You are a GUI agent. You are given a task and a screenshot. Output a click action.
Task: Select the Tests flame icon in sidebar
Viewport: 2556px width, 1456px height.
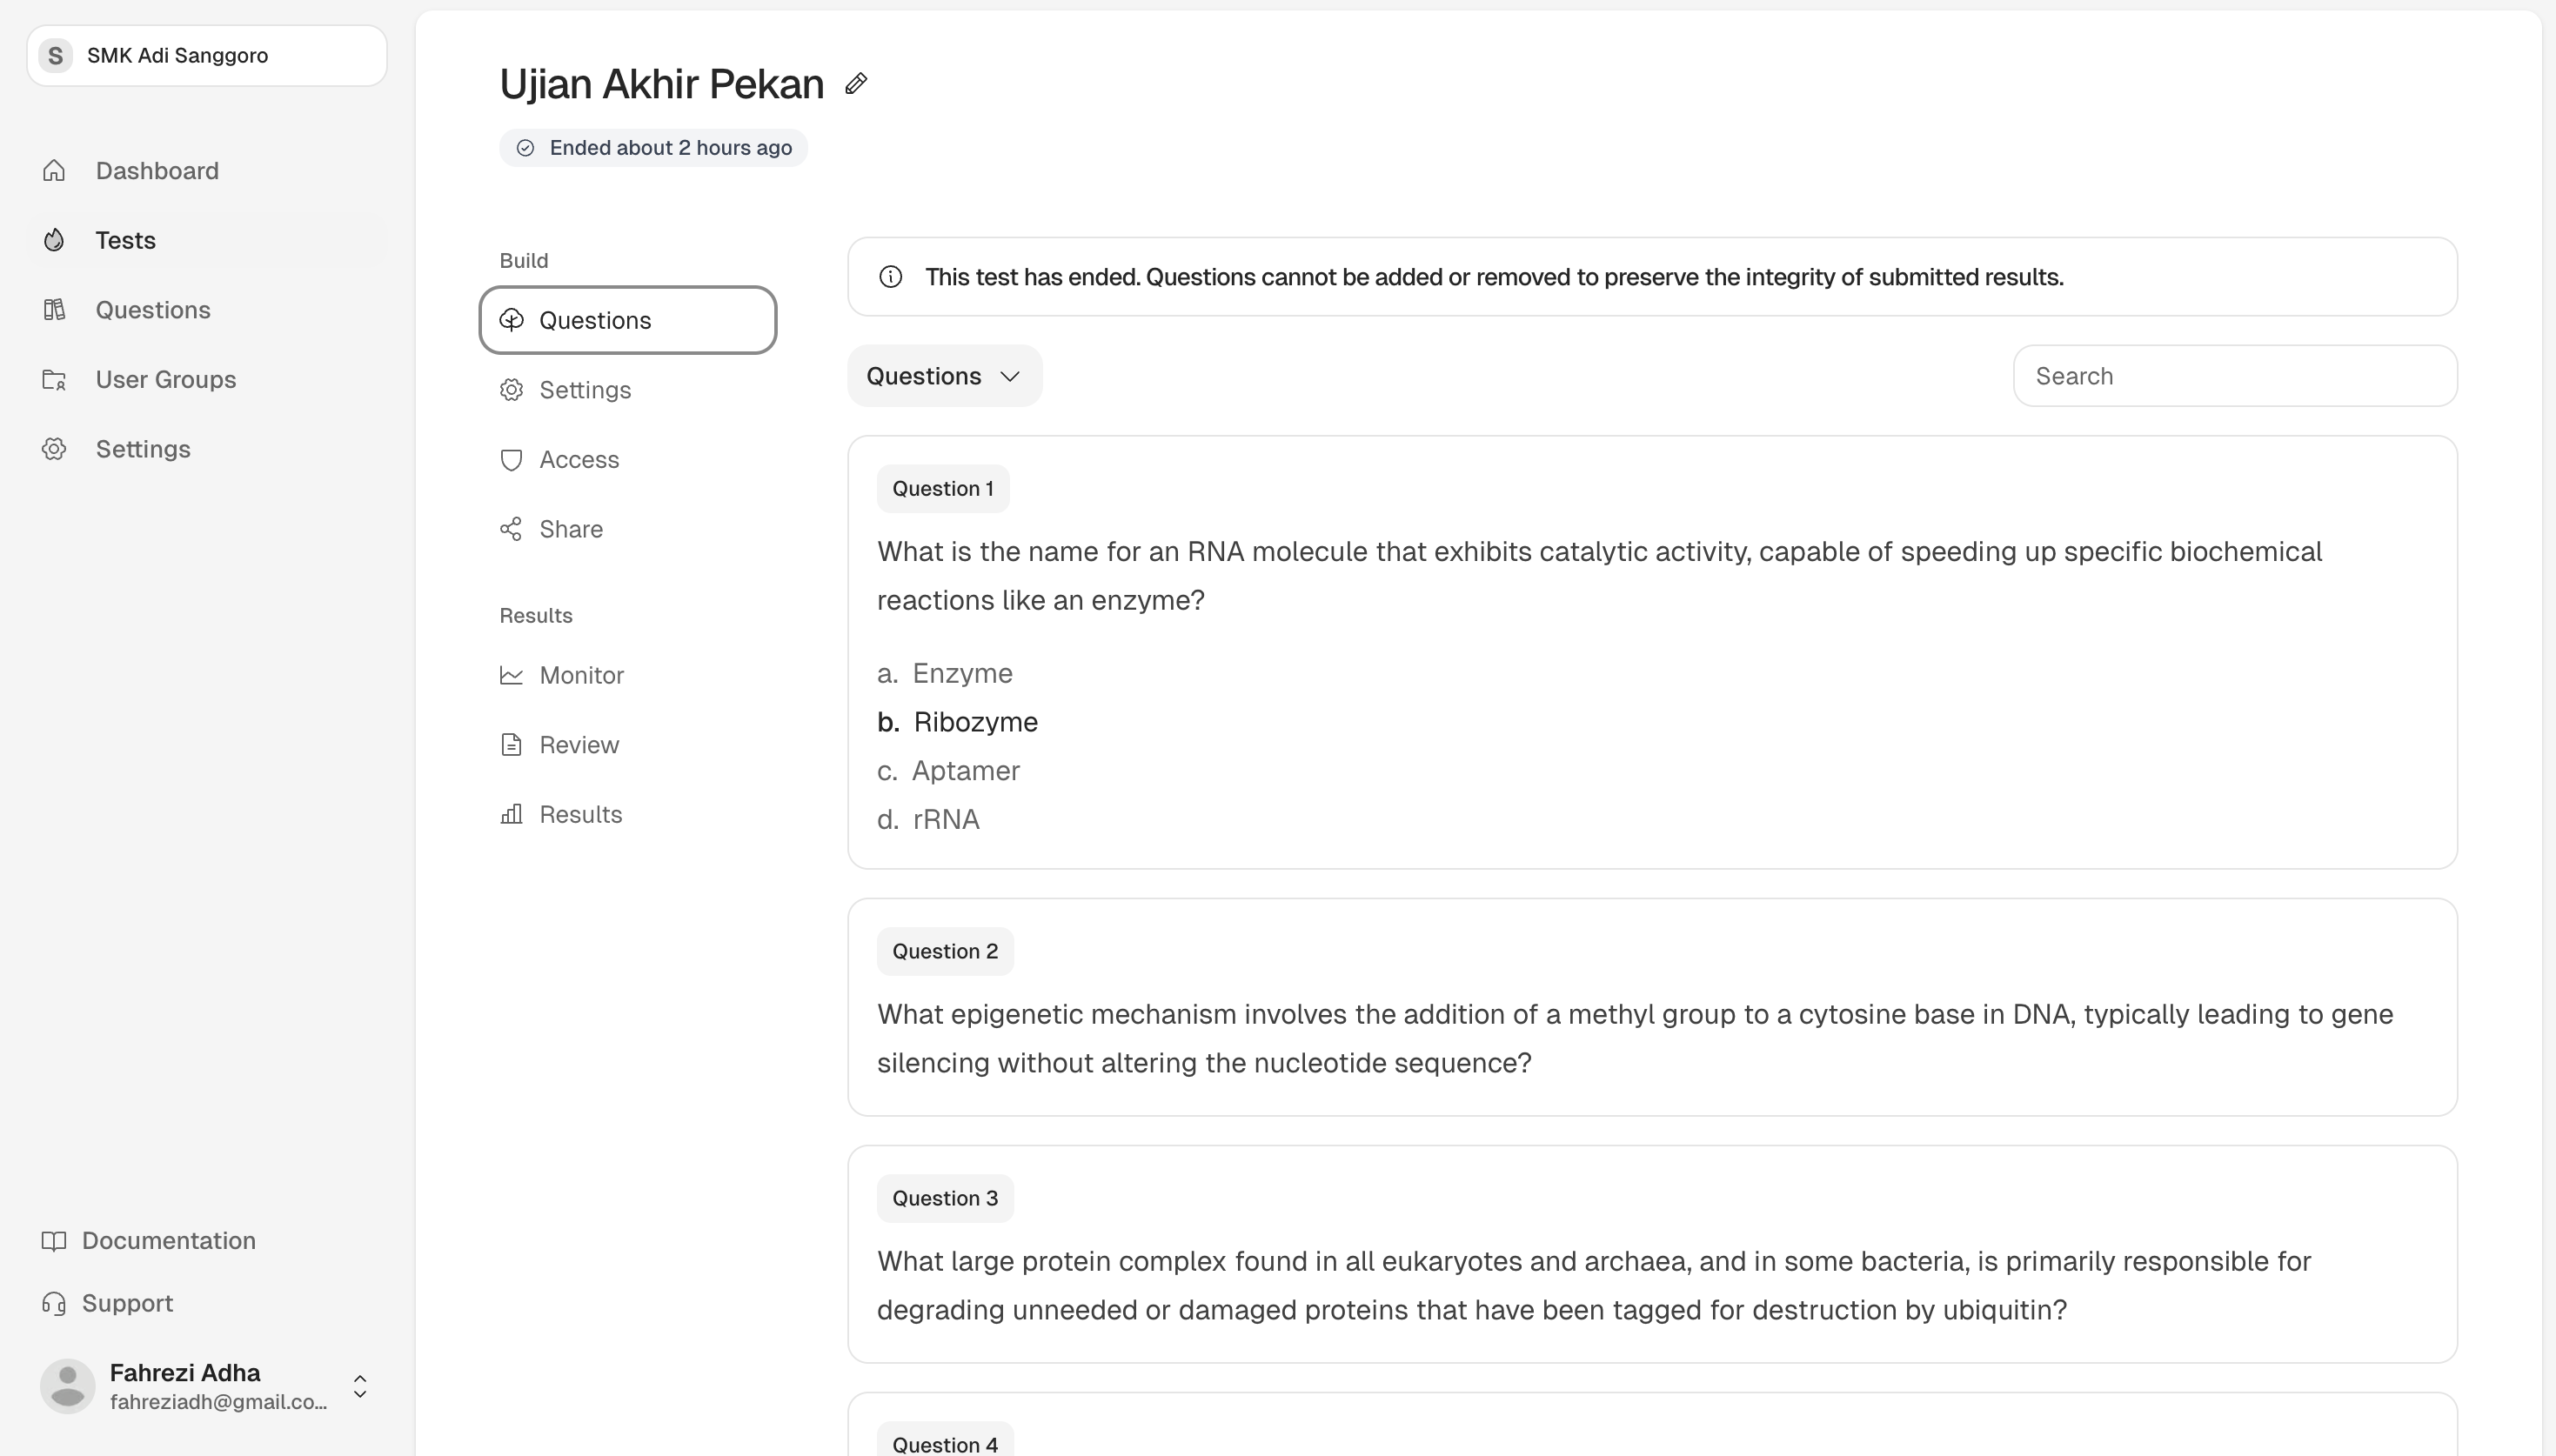55,239
